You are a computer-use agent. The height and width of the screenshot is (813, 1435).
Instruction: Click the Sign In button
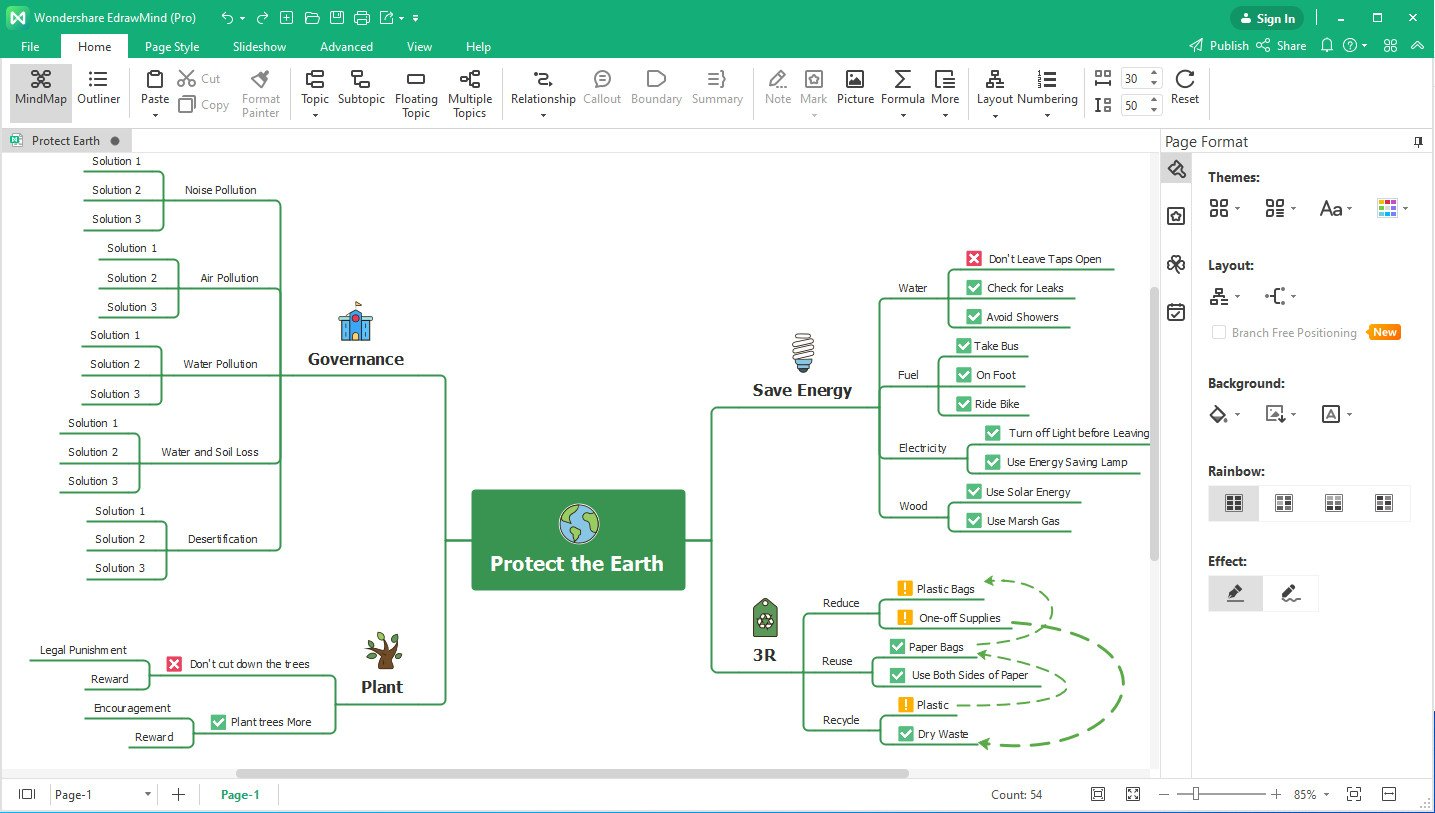[x=1267, y=18]
